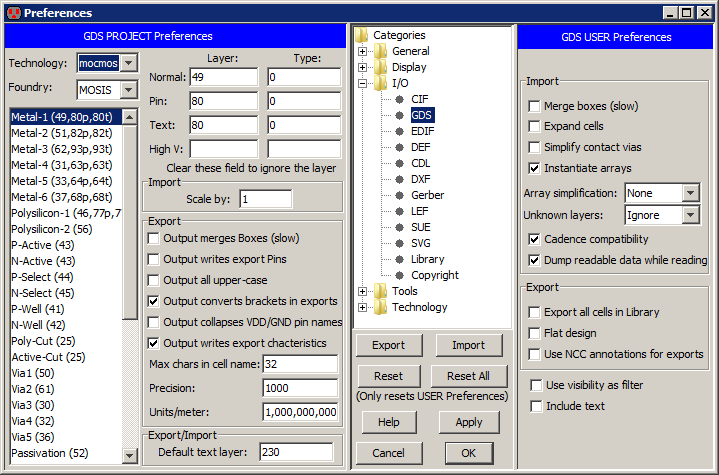Viewport: 719px width, 475px height.
Task: Enable Merge boxes (slow) import option
Action: (x=534, y=106)
